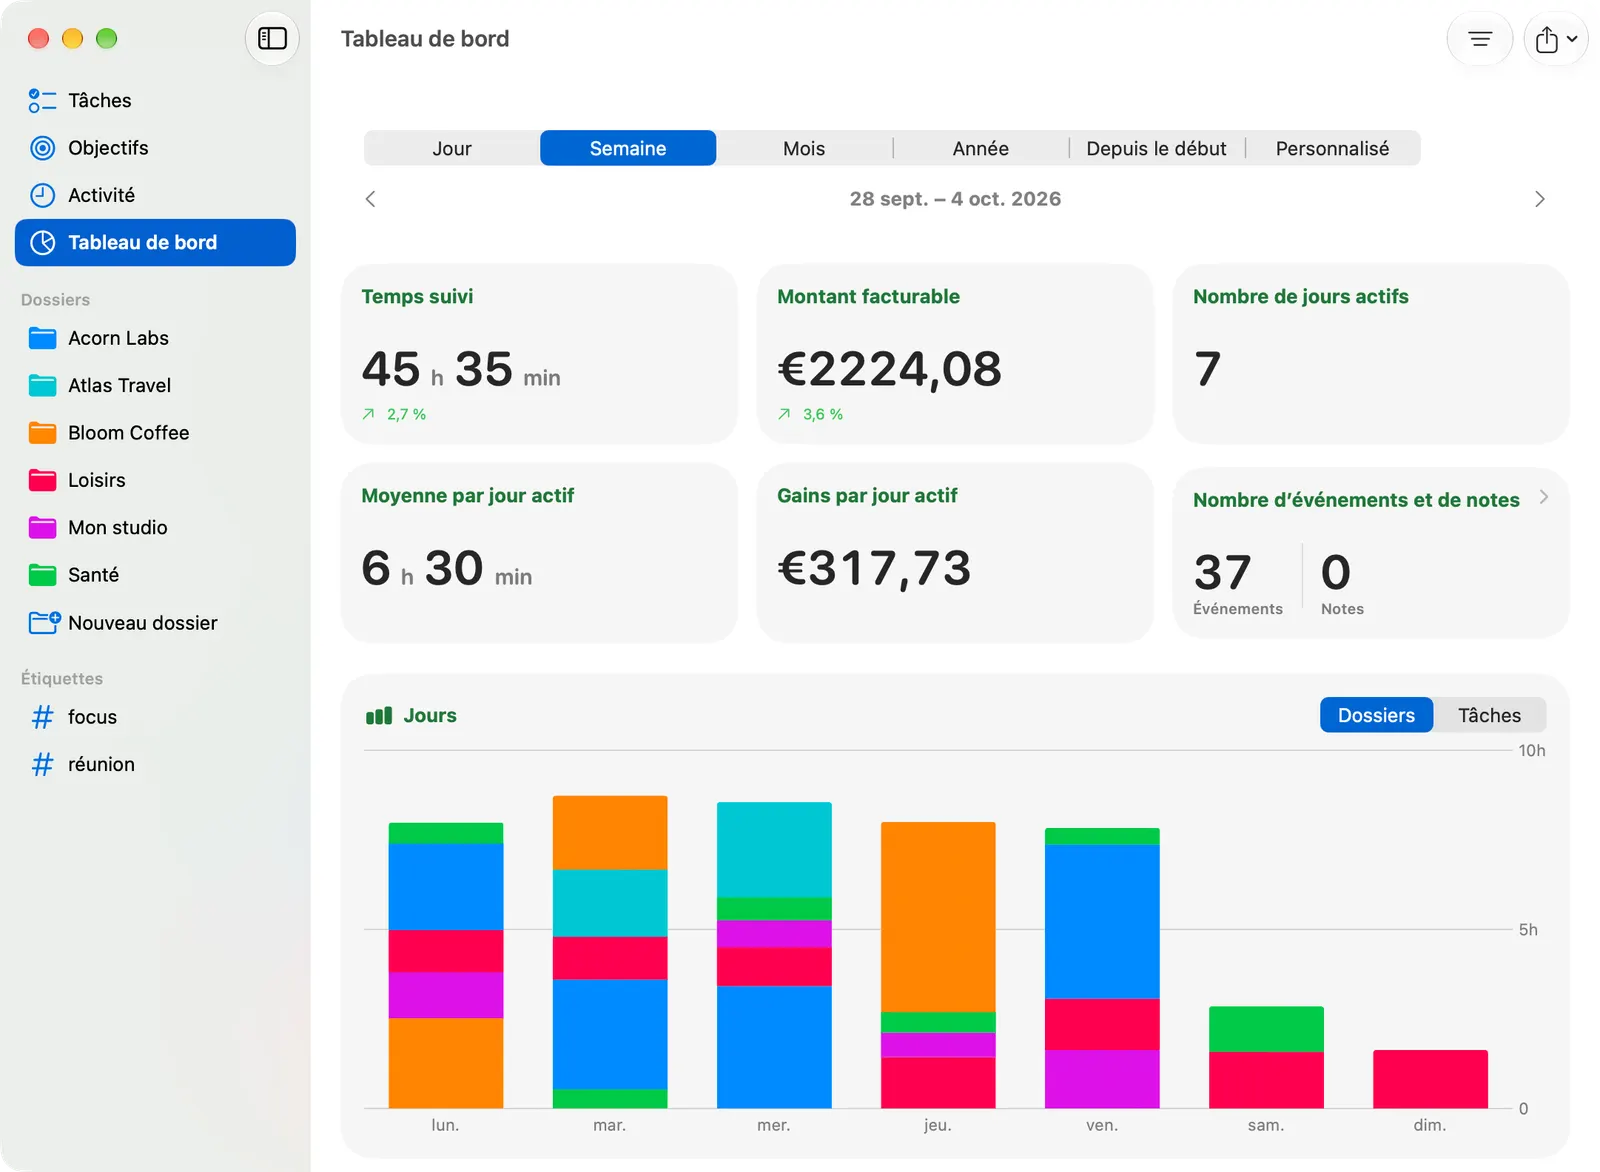Click the Loisirs folder icon
Viewport: 1600px width, 1172px height.
[42, 480]
